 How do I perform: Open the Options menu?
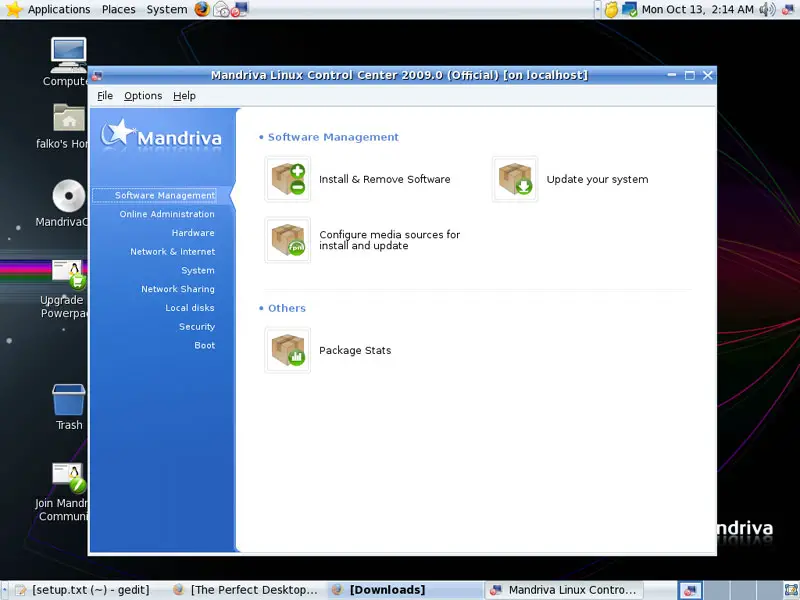click(x=143, y=96)
